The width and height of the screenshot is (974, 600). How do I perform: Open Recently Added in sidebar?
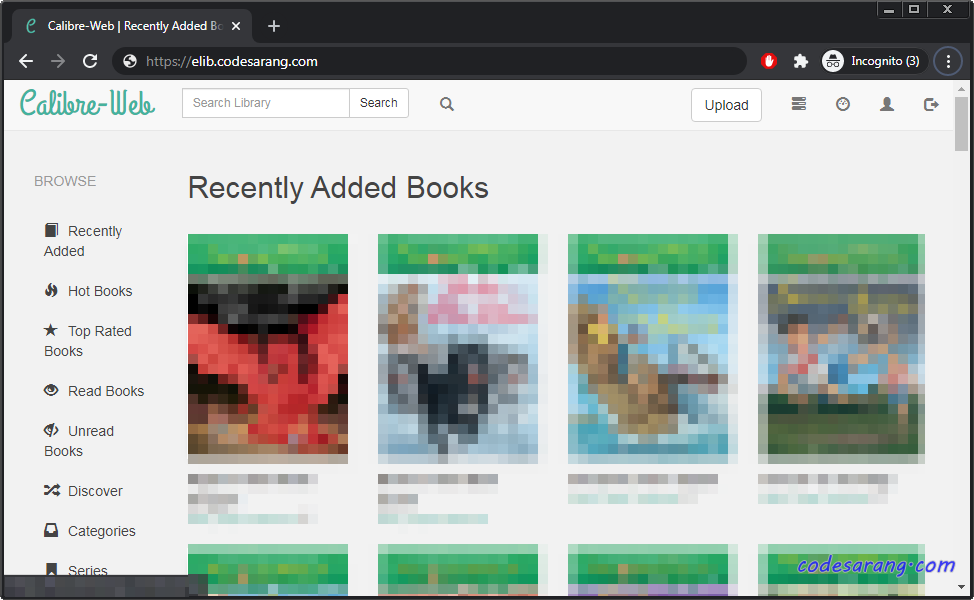(83, 241)
